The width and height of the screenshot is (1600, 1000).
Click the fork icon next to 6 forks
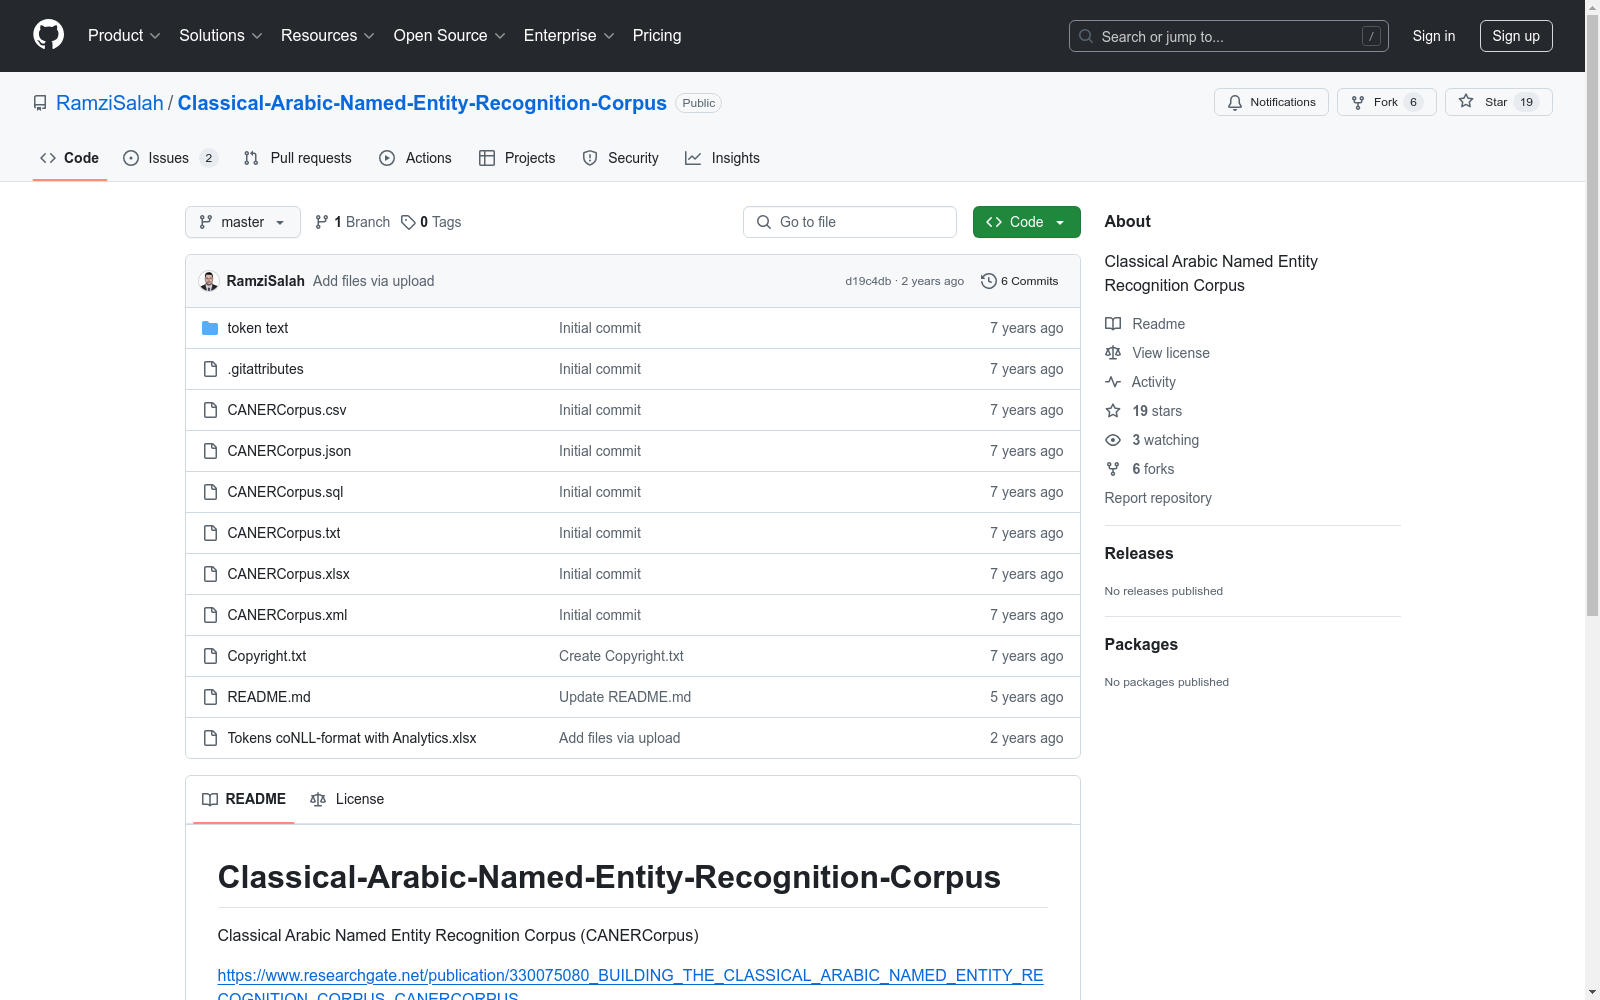coord(1113,469)
